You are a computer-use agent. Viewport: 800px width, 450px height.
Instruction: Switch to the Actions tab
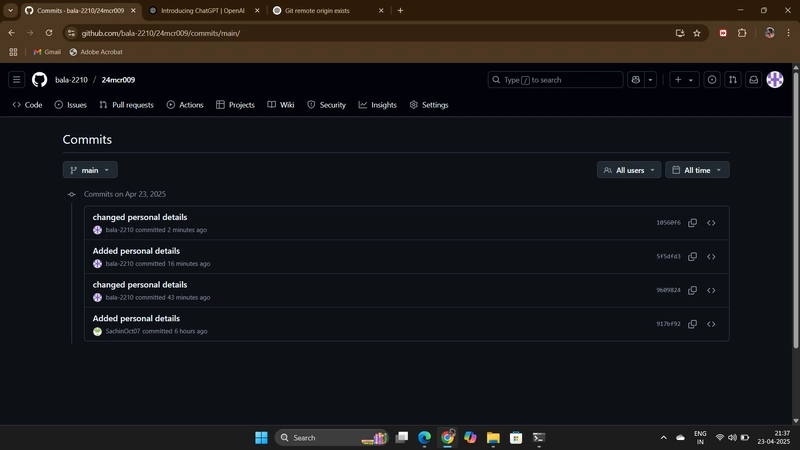185,105
